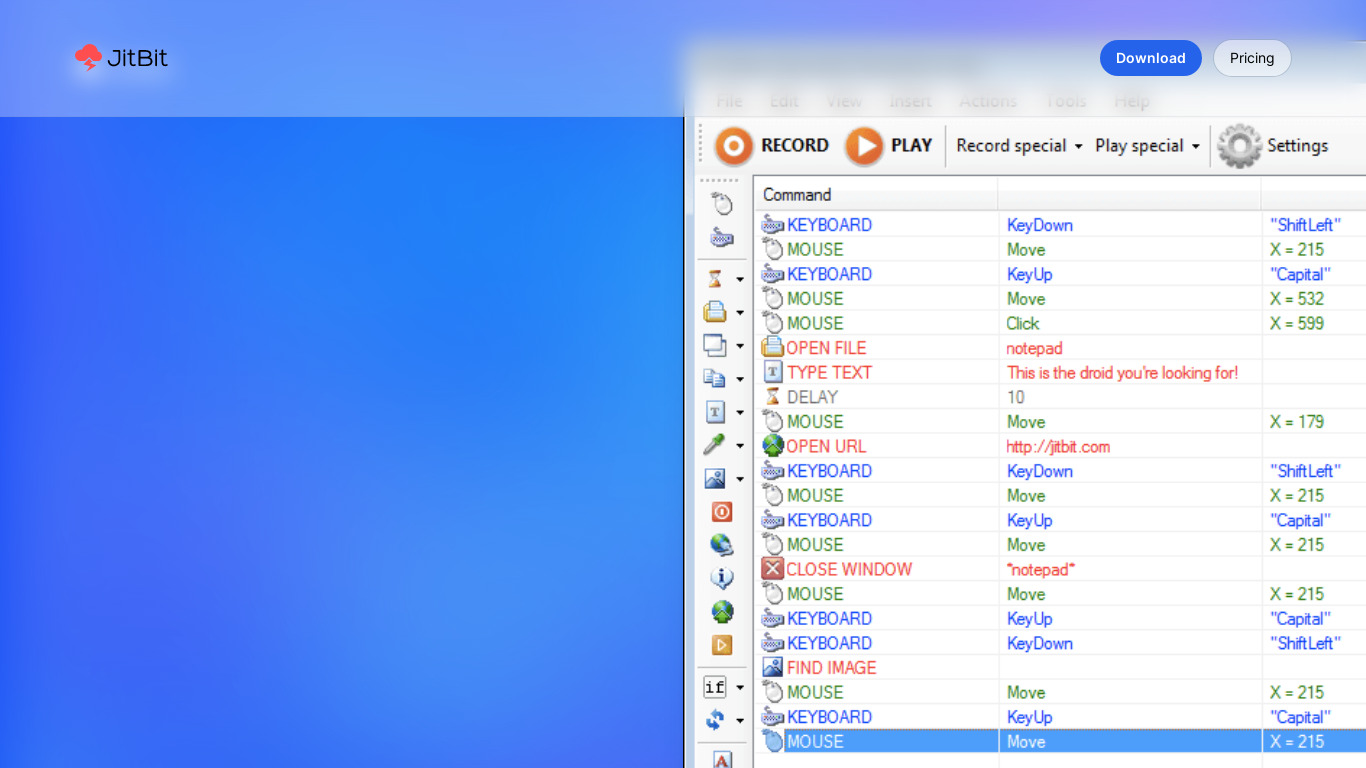Click the clipboard copy icon in sidebar
This screenshot has width=1366, height=768.
coord(715,378)
